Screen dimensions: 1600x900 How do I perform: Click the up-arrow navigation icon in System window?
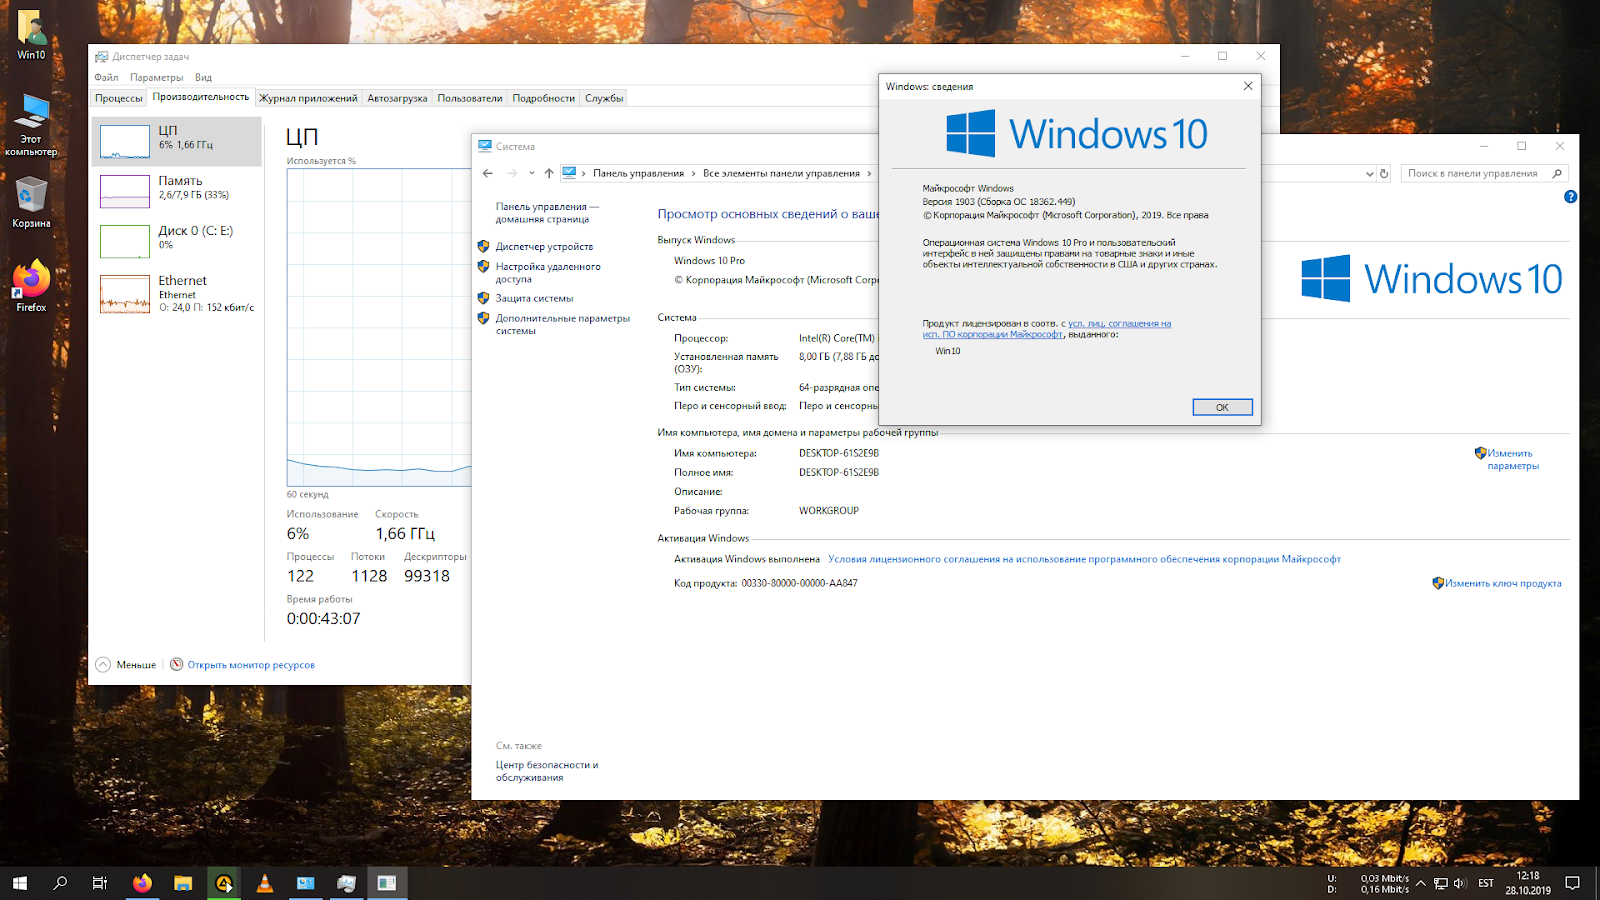pyautogui.click(x=548, y=172)
